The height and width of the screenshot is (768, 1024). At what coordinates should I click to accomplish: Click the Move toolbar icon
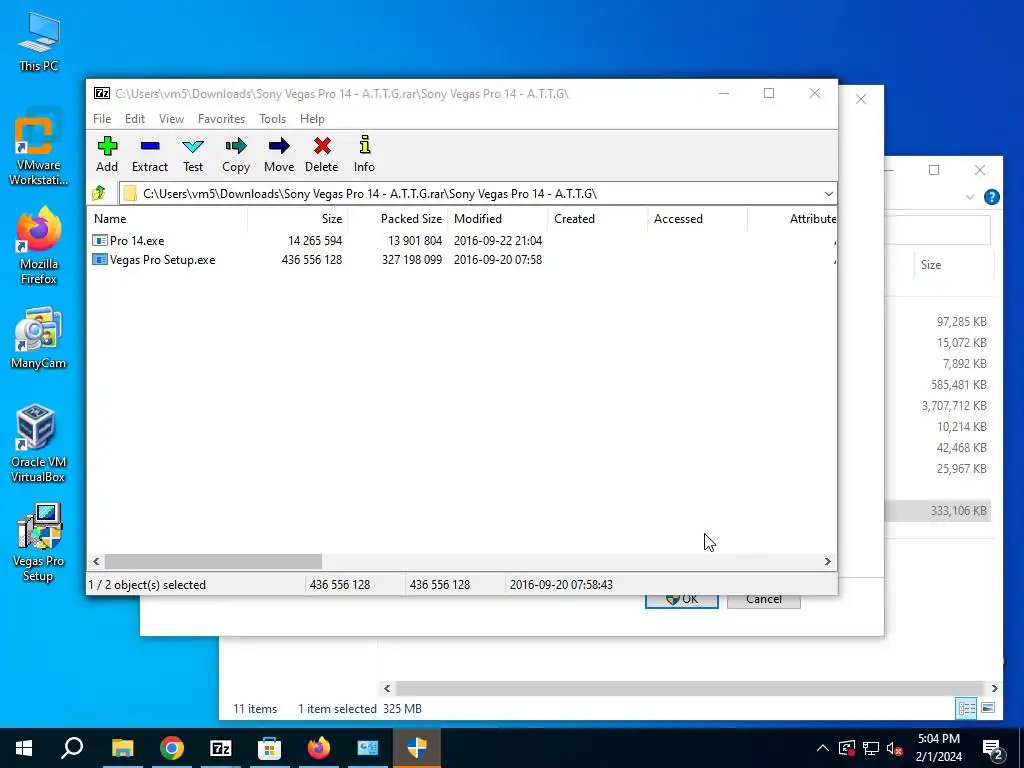(x=279, y=154)
